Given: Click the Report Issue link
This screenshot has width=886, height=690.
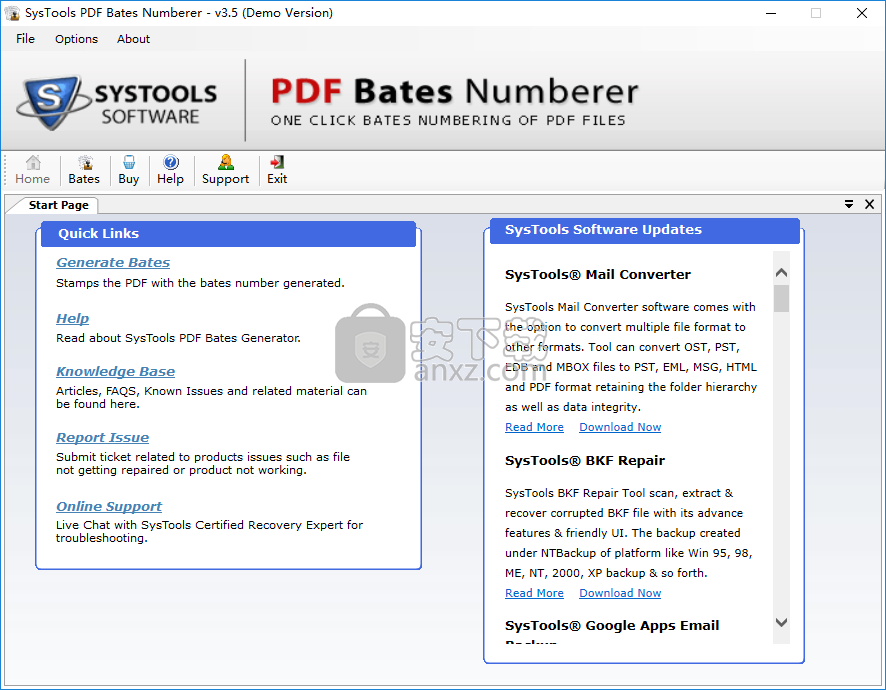Looking at the screenshot, I should pos(102,438).
